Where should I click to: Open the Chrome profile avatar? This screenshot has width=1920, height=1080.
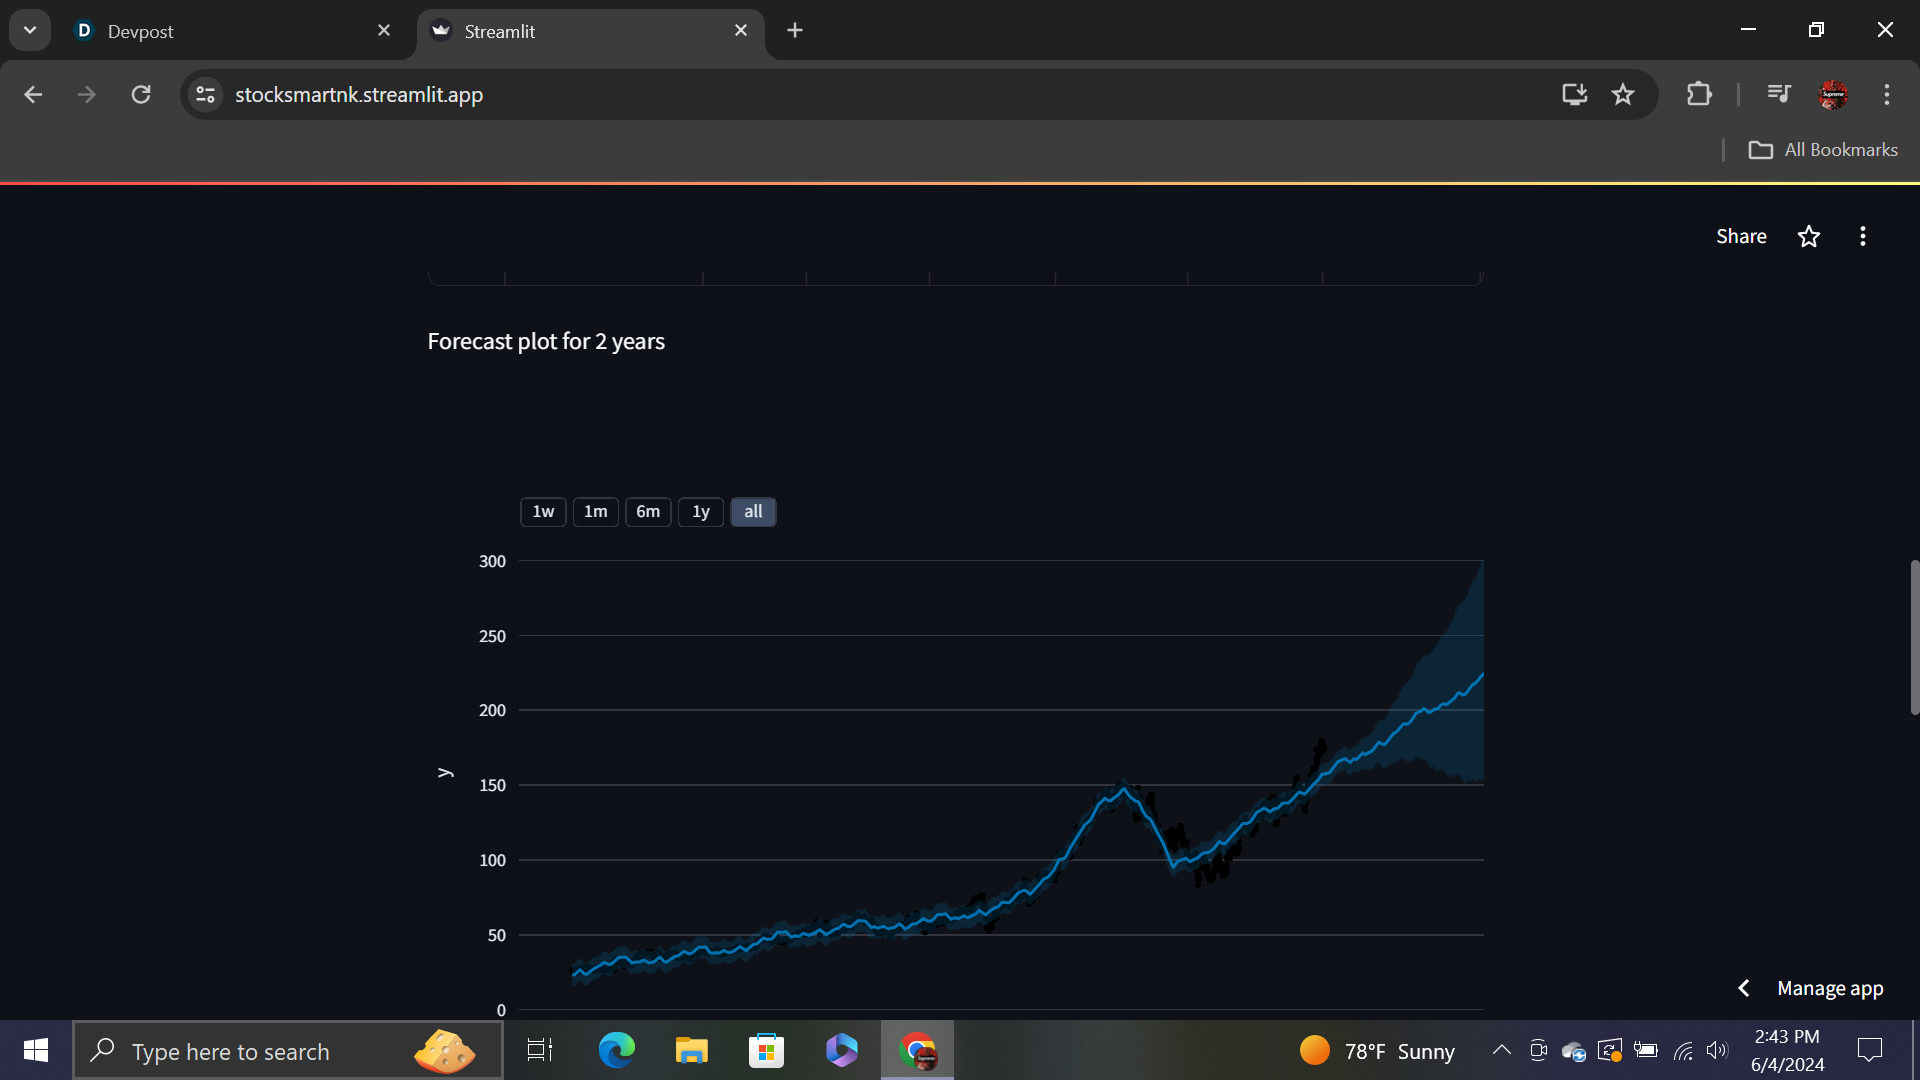pyautogui.click(x=1833, y=95)
